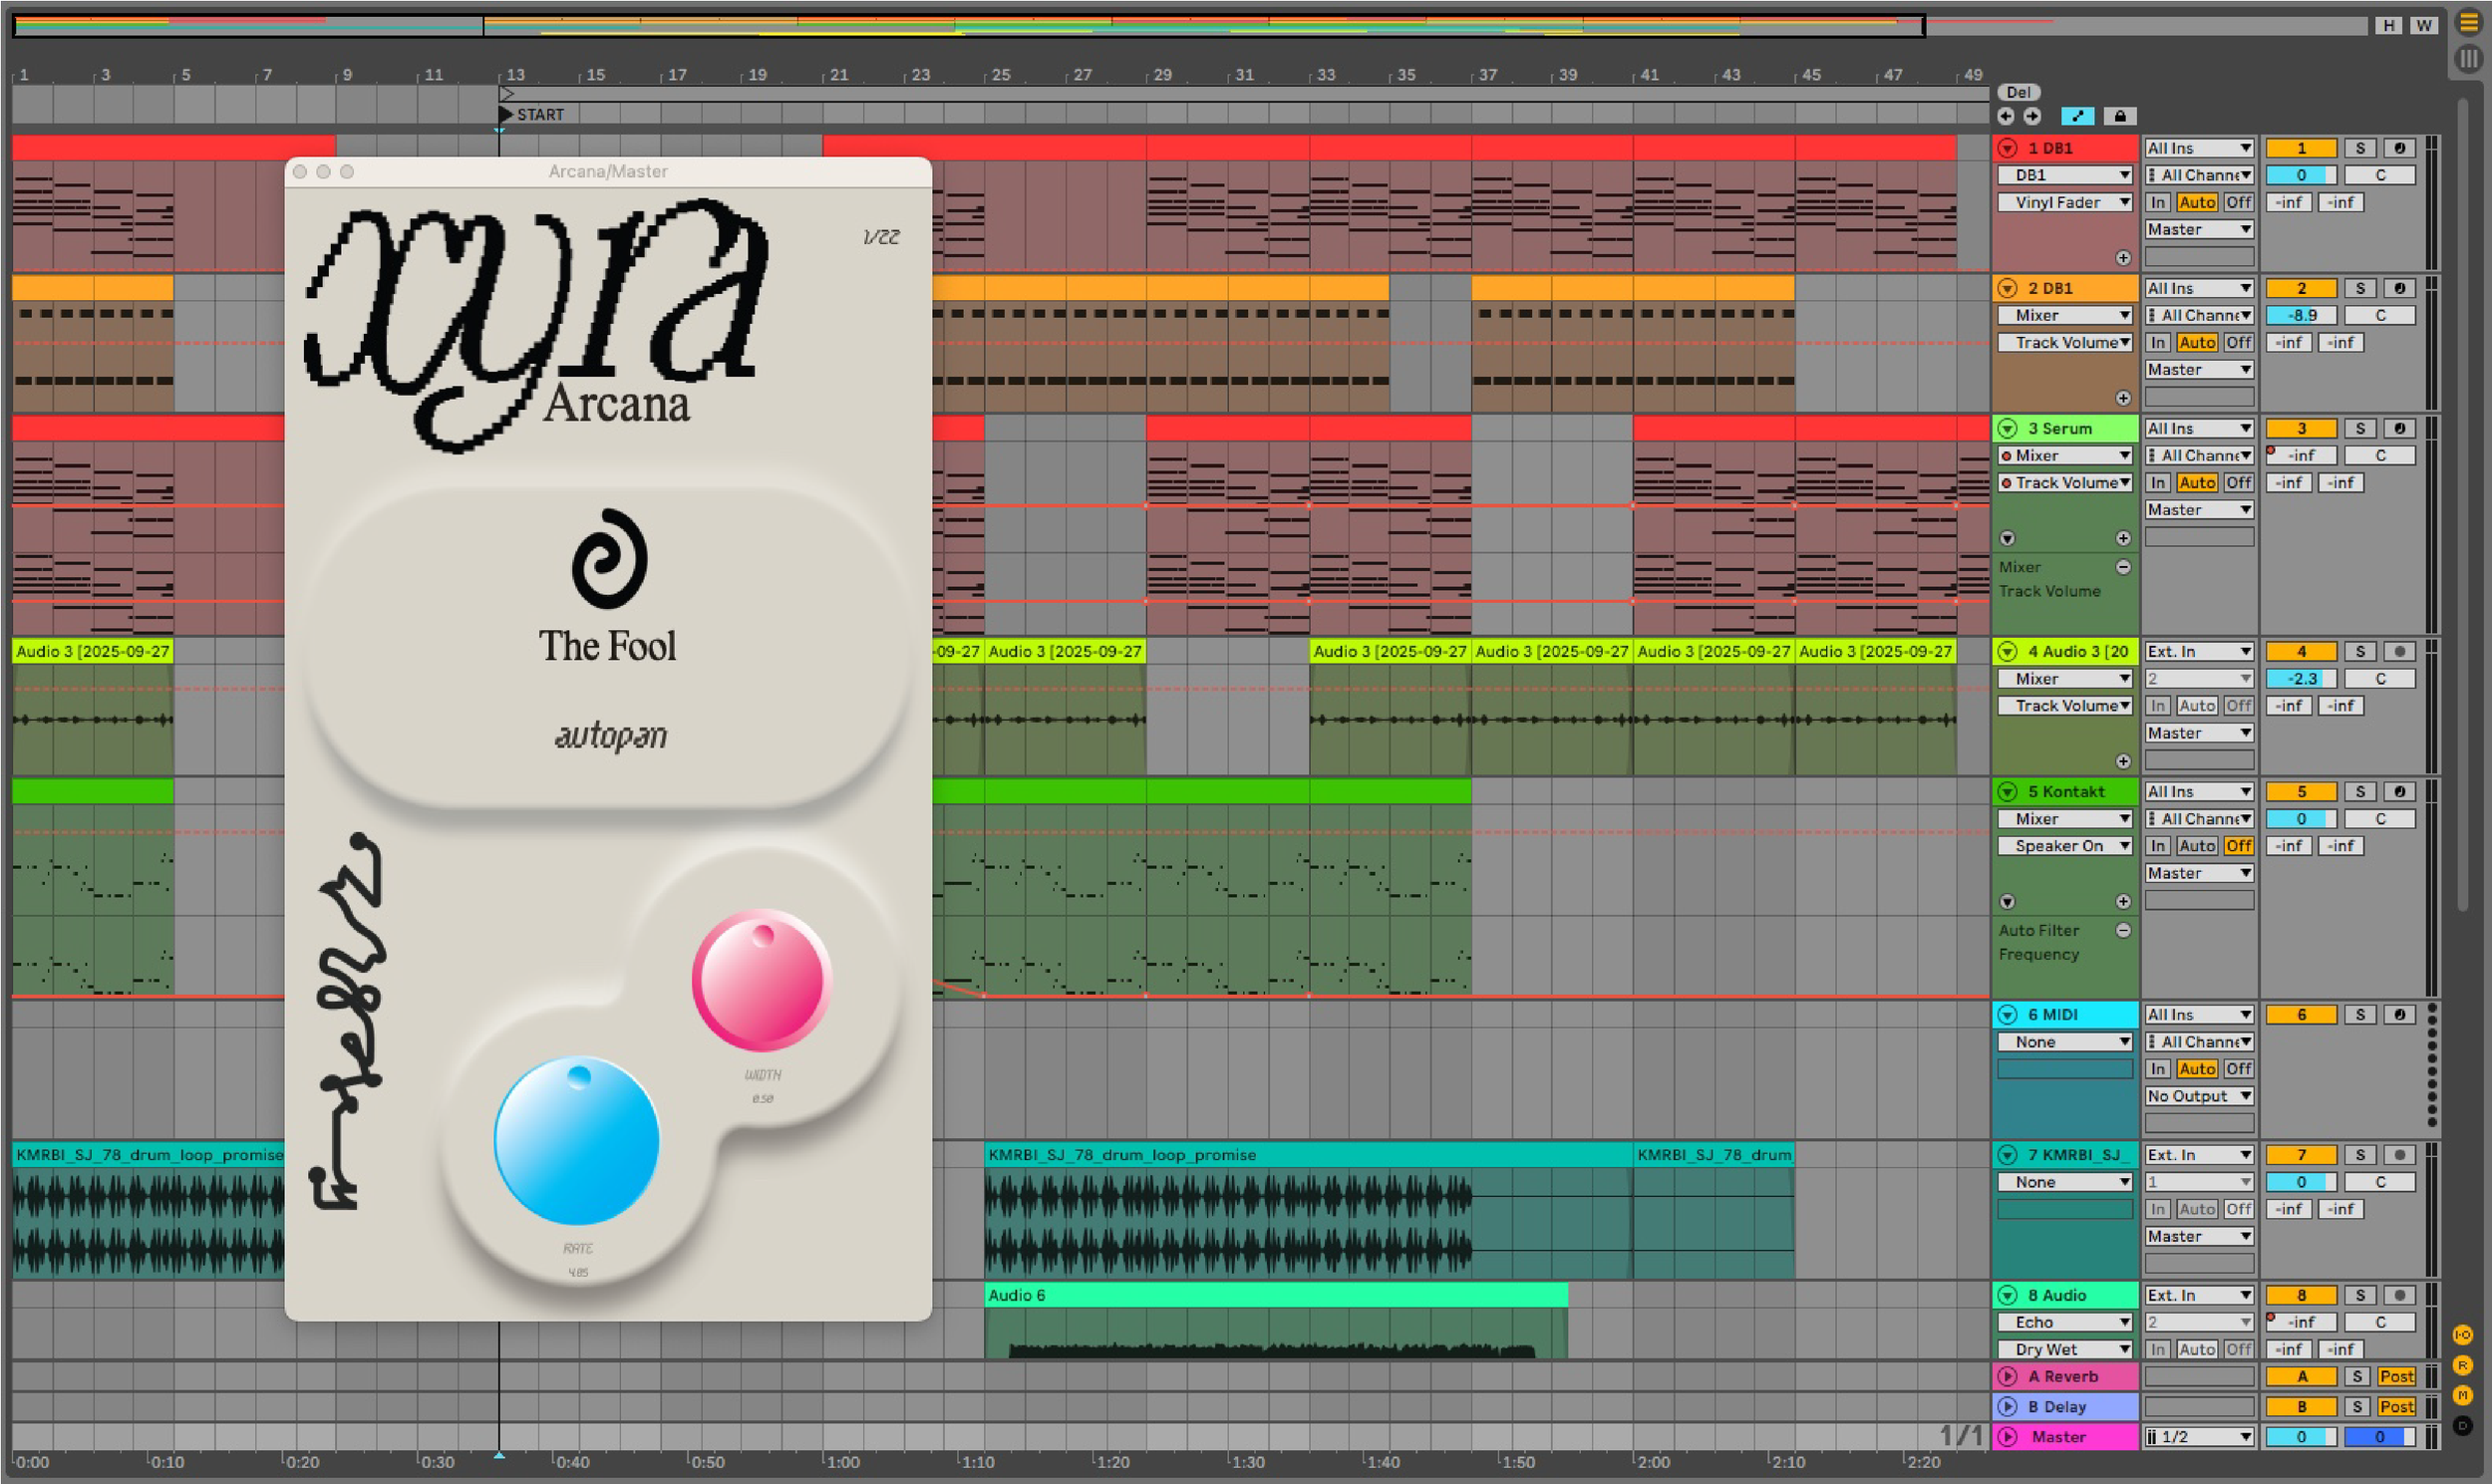Open the Speaker On parameter dropdown

coord(2065,846)
